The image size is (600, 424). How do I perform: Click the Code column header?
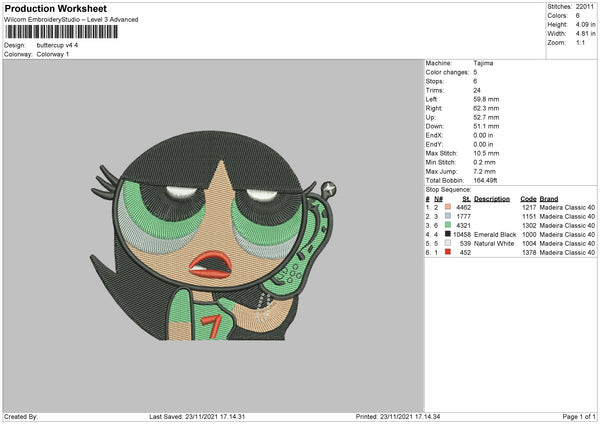pyautogui.click(x=529, y=198)
